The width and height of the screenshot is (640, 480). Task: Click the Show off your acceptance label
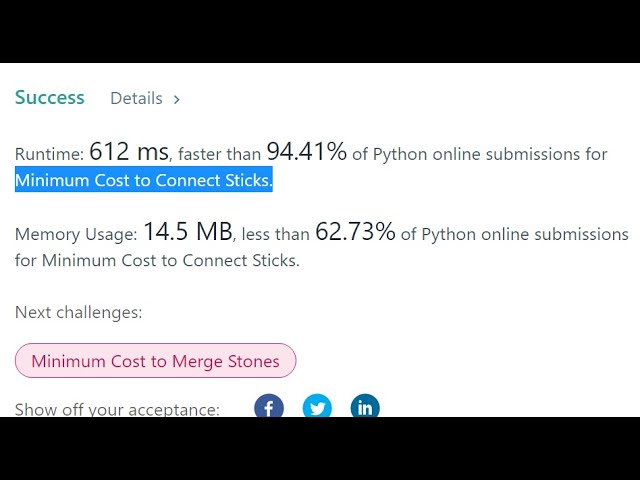coord(117,409)
